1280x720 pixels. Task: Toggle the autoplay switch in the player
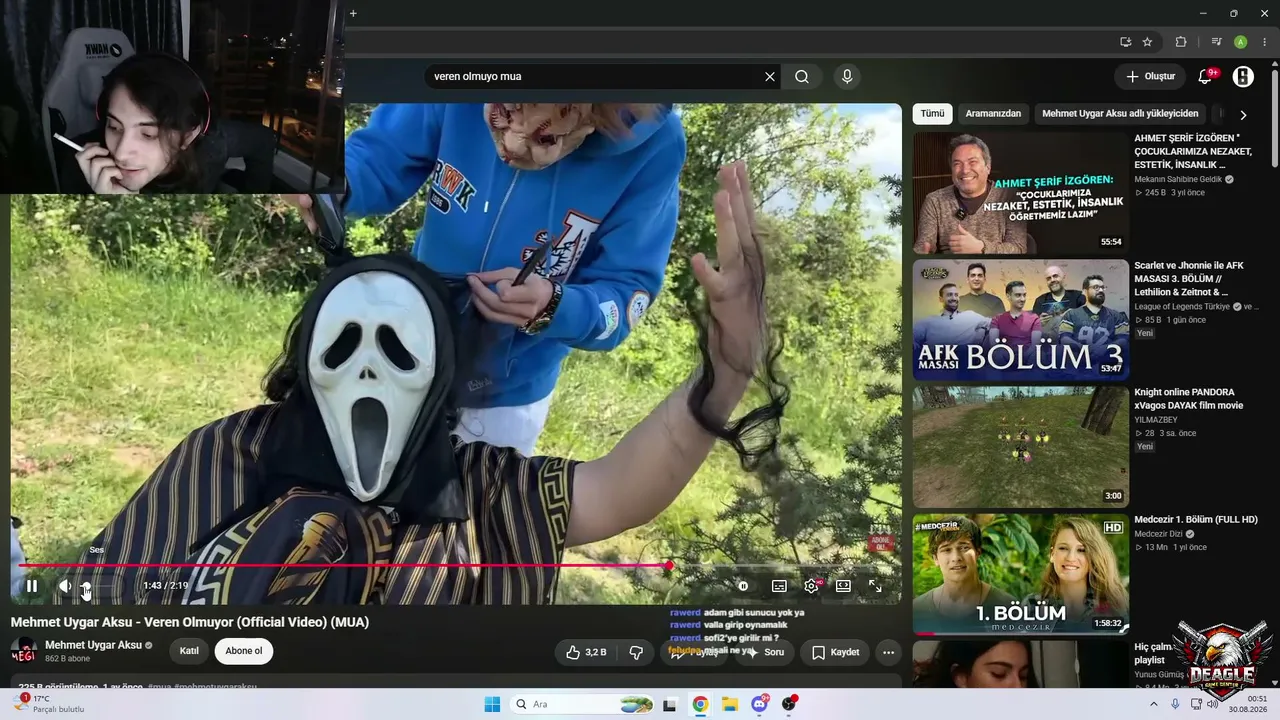click(x=743, y=586)
